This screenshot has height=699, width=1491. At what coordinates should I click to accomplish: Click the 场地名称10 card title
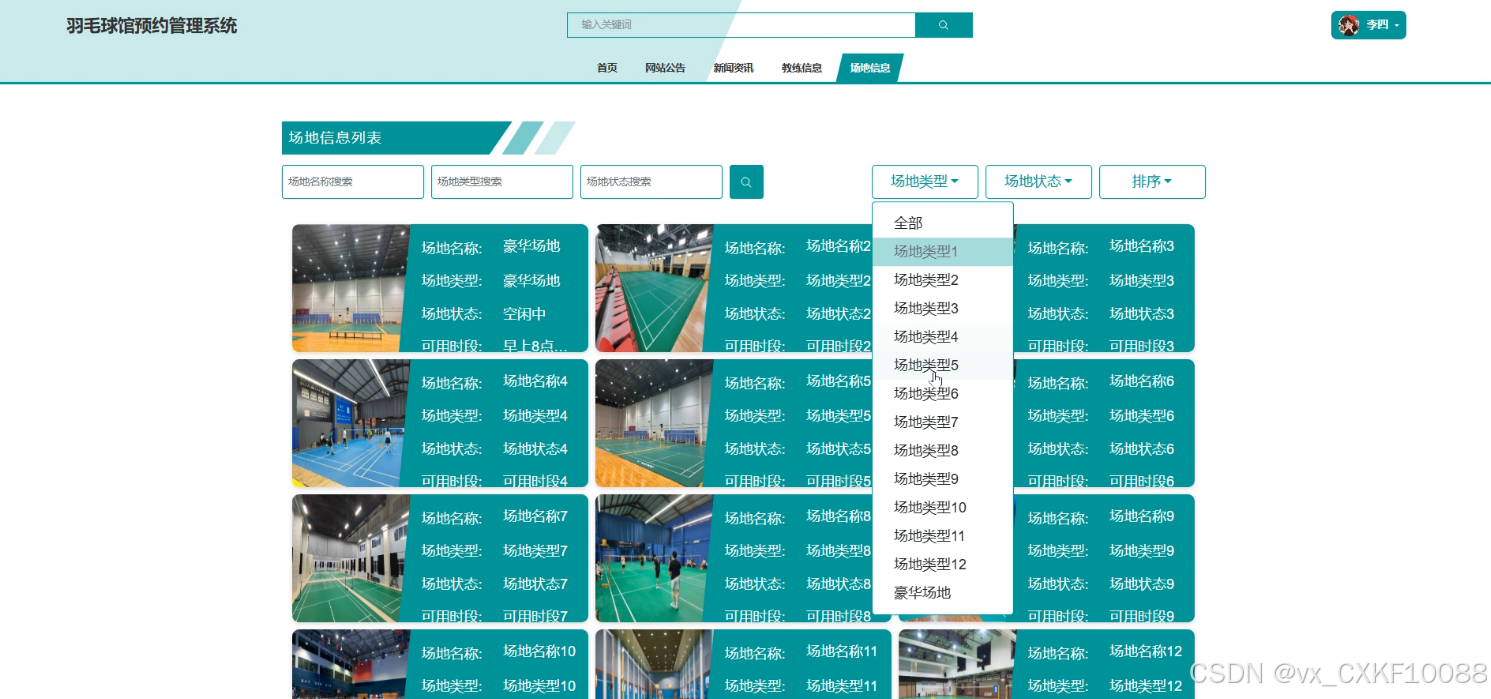(539, 651)
